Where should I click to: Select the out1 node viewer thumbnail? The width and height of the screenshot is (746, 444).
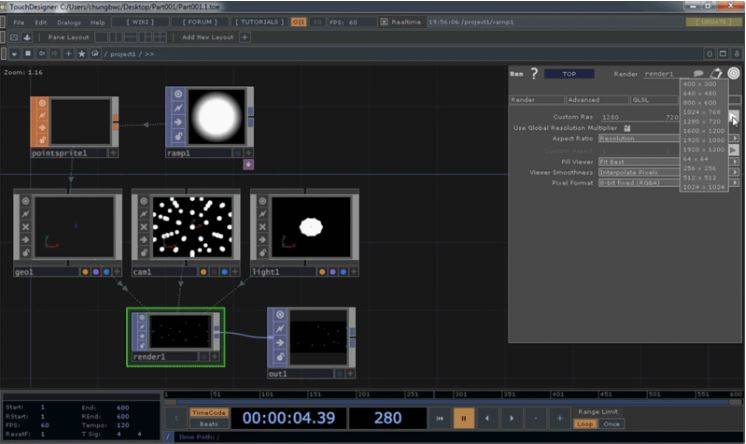click(318, 335)
